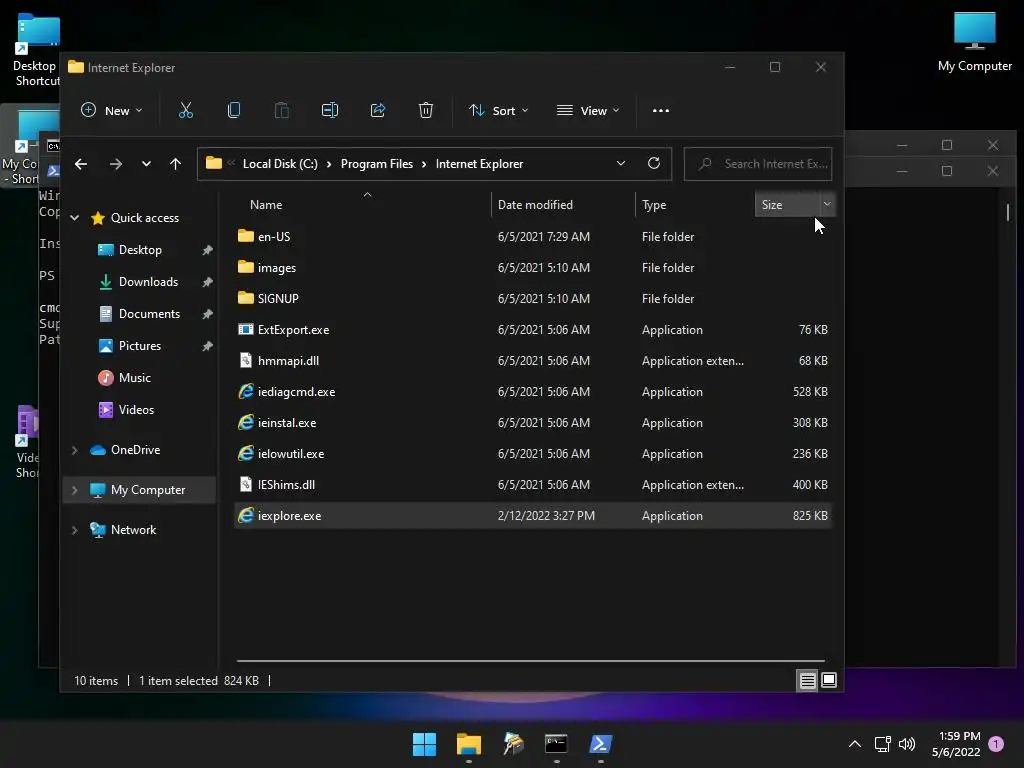1024x768 pixels.
Task: Sort by Date modified column header
Action: click(x=535, y=204)
